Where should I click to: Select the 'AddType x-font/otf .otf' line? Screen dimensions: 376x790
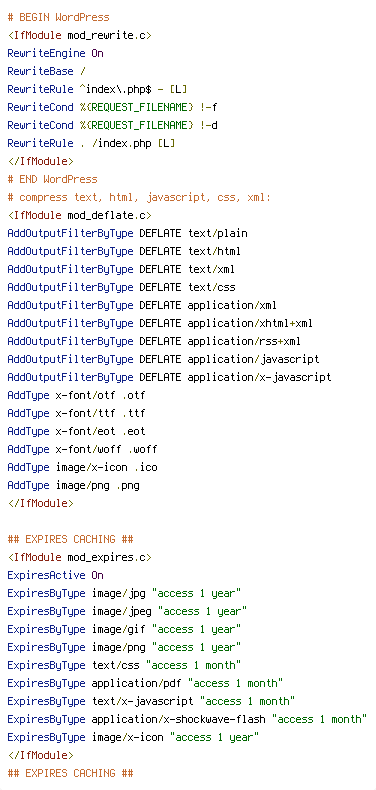point(77,396)
